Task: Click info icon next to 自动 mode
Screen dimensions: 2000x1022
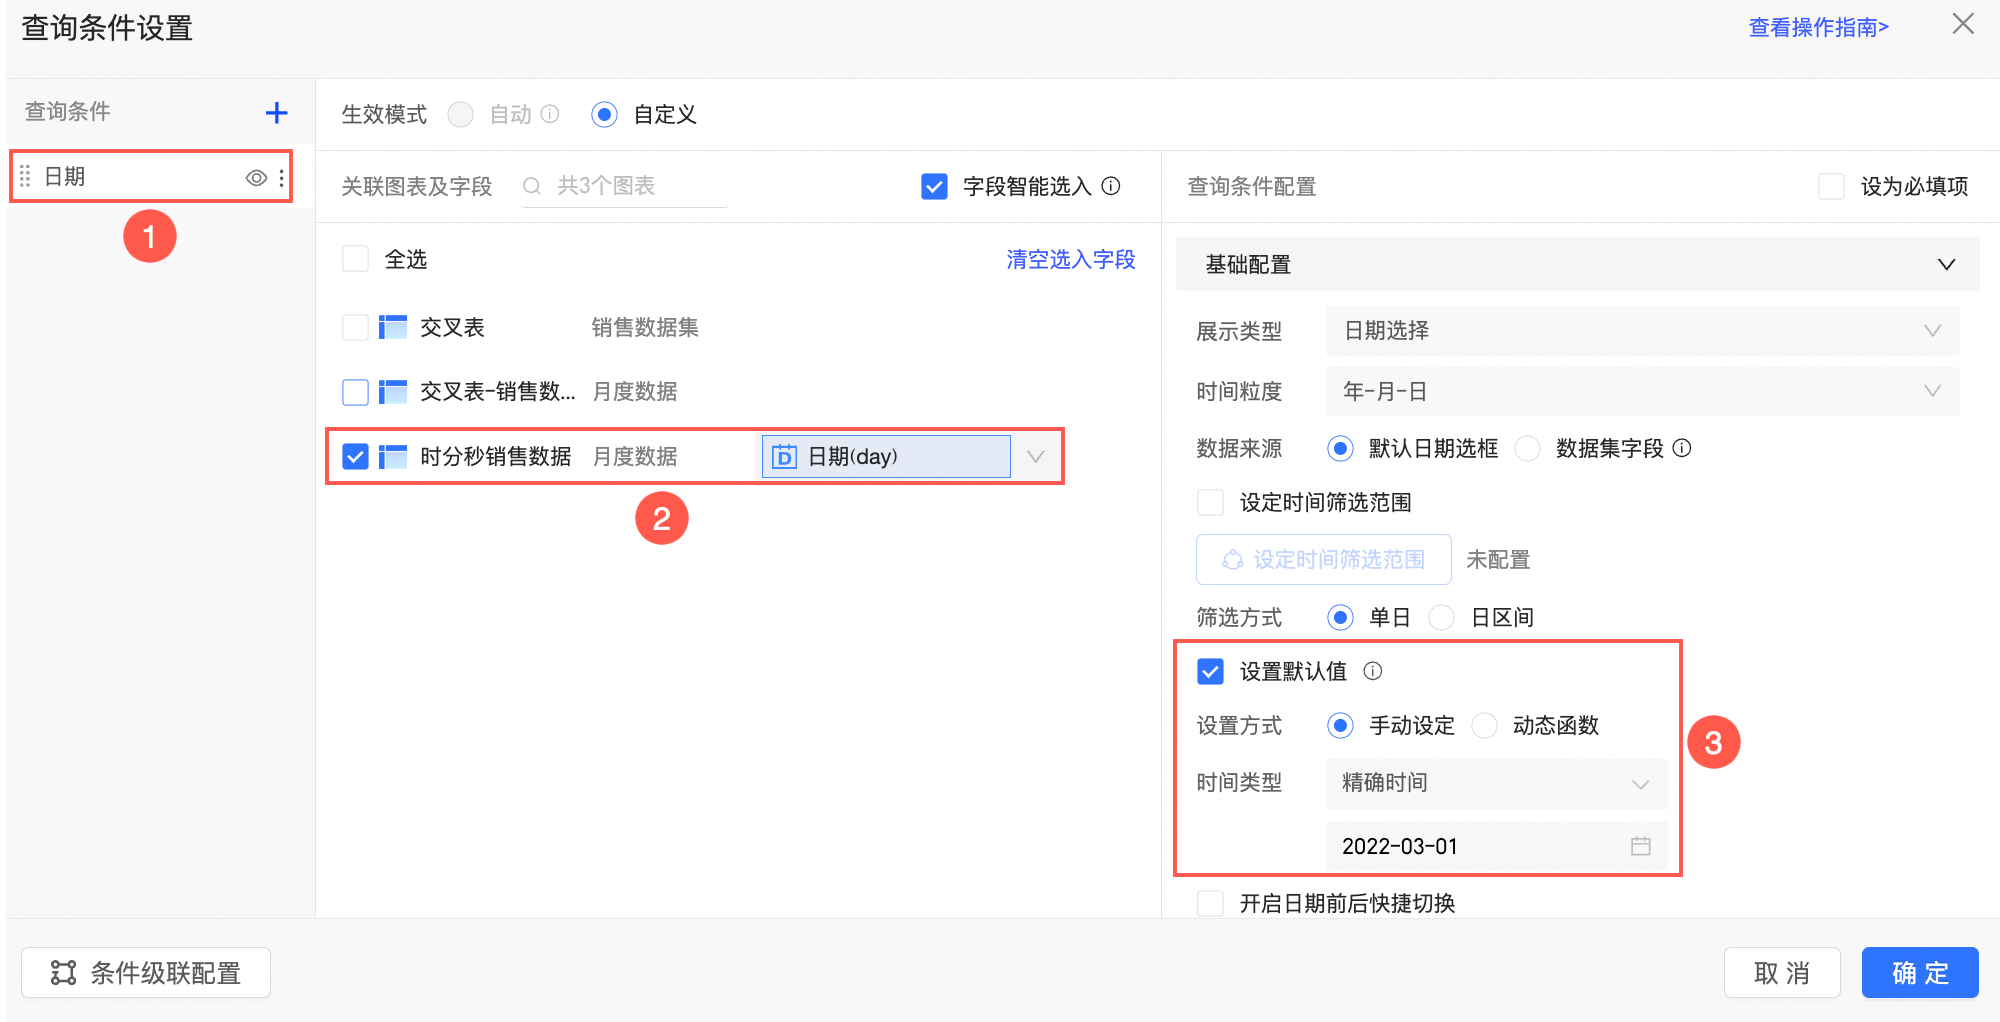Action: pos(550,114)
